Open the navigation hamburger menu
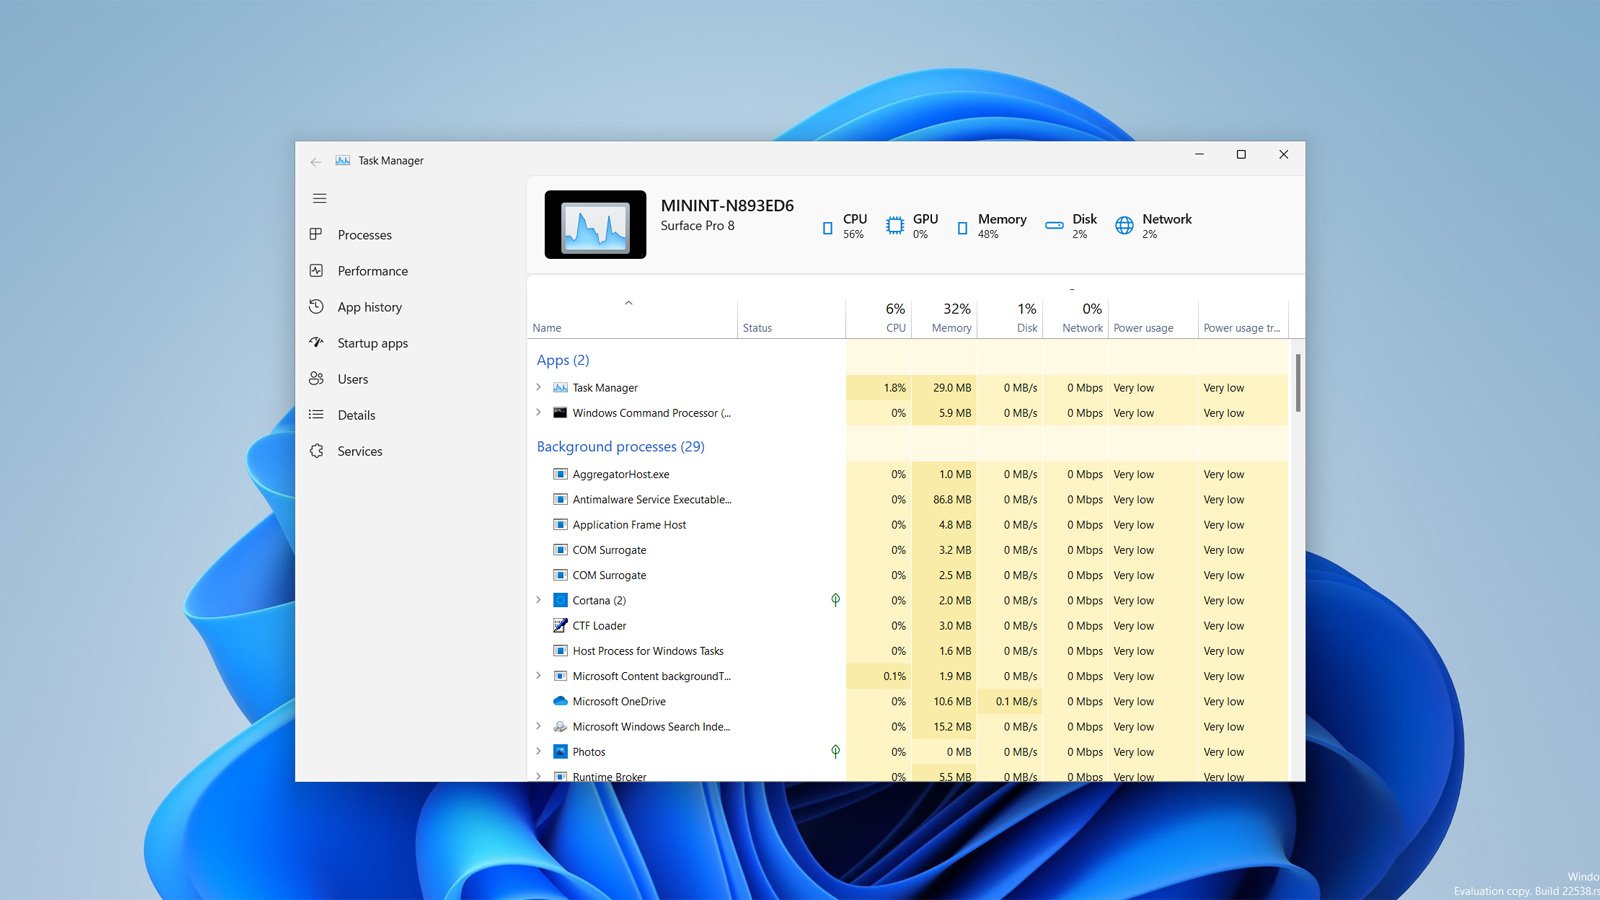 pyautogui.click(x=319, y=198)
